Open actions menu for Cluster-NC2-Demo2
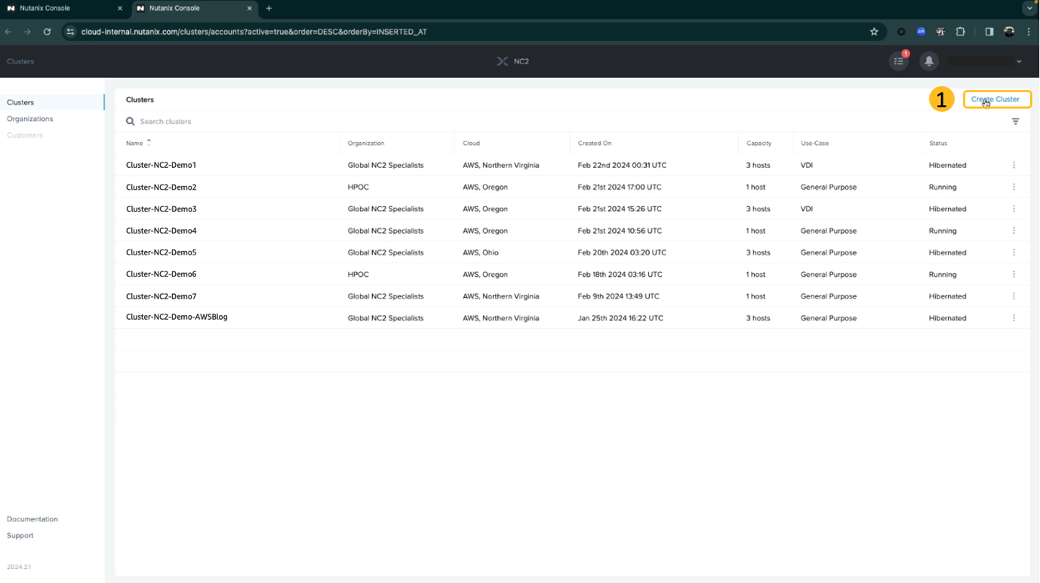This screenshot has height=583, width=1040. [x=1013, y=187]
